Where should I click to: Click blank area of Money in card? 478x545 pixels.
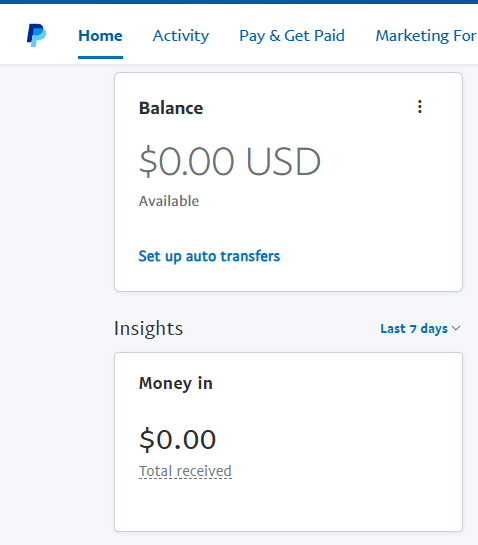pos(348,452)
